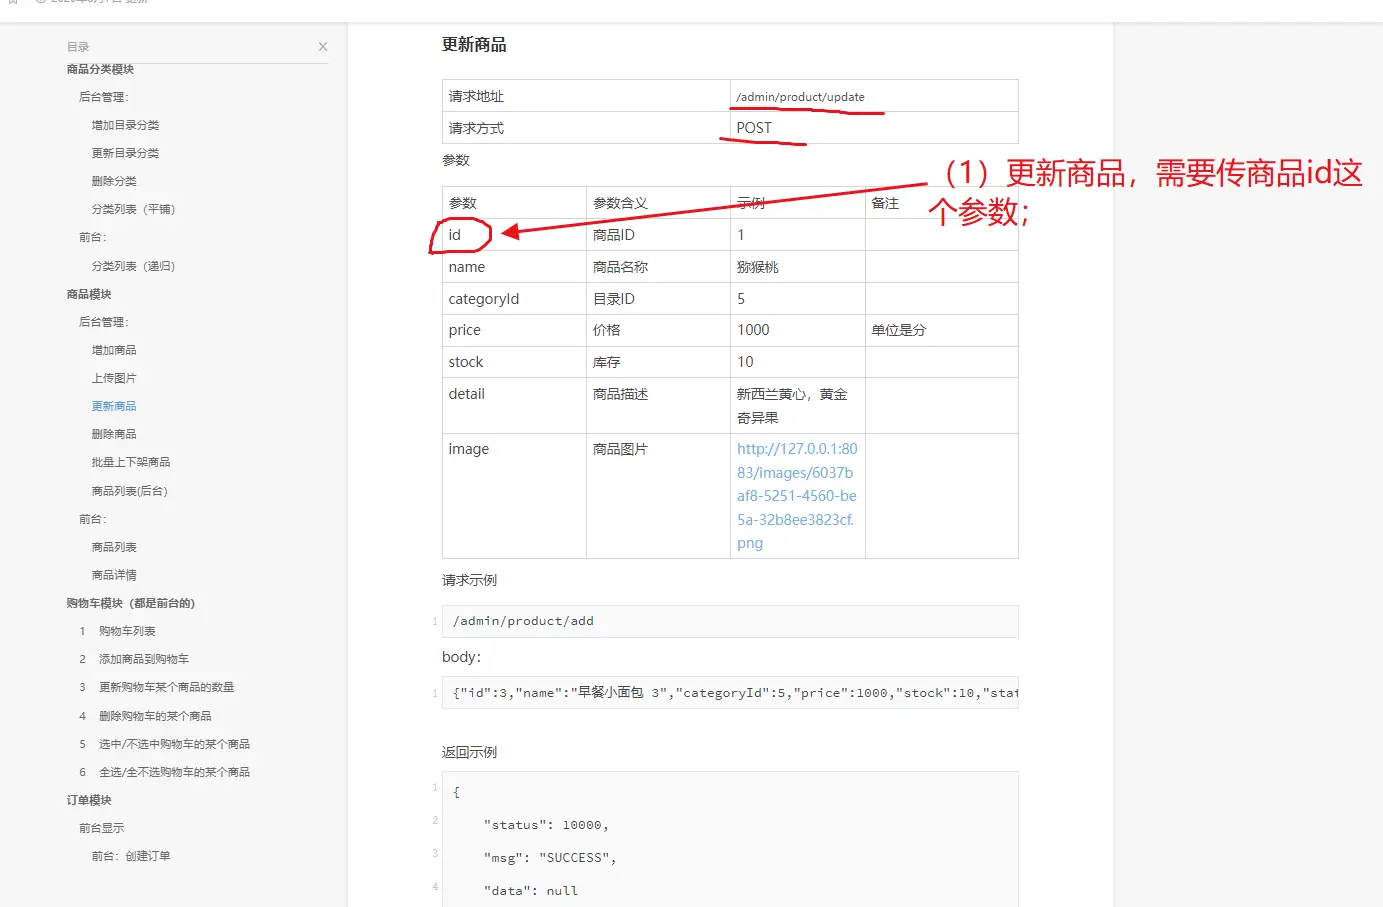Go to 后台管理 under 商品模块 in outline

pyautogui.click(x=104, y=322)
